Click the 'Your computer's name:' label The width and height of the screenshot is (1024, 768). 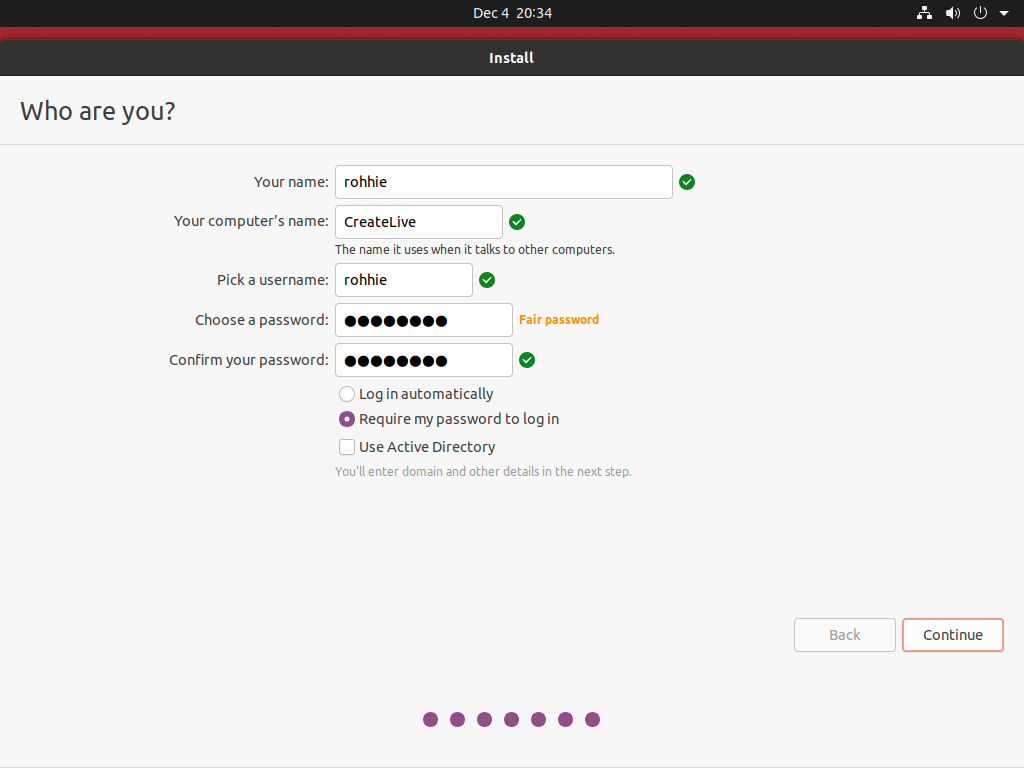pos(251,221)
